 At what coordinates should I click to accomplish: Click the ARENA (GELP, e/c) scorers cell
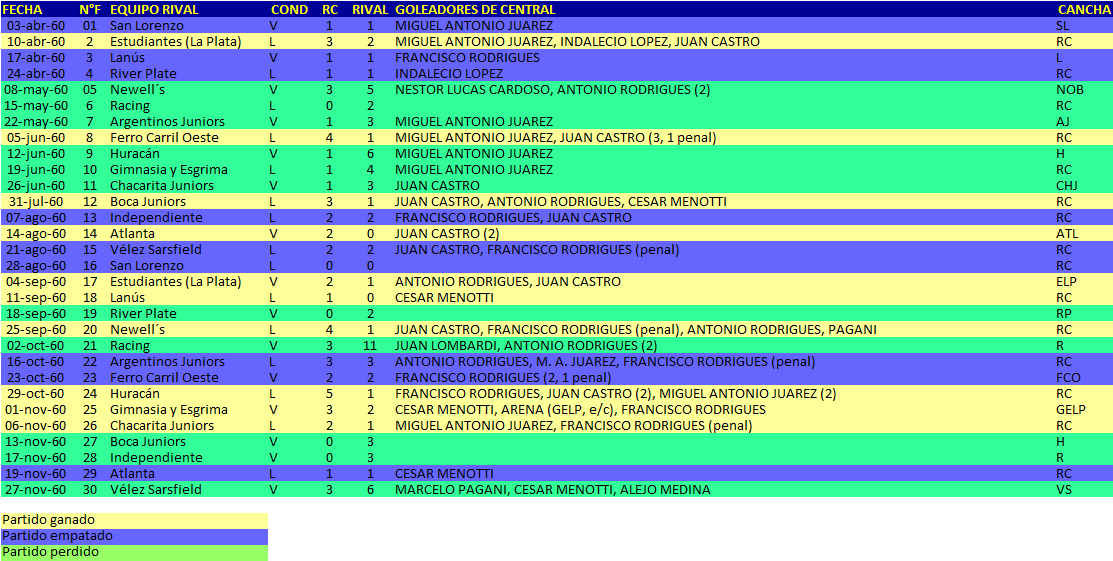click(580, 409)
